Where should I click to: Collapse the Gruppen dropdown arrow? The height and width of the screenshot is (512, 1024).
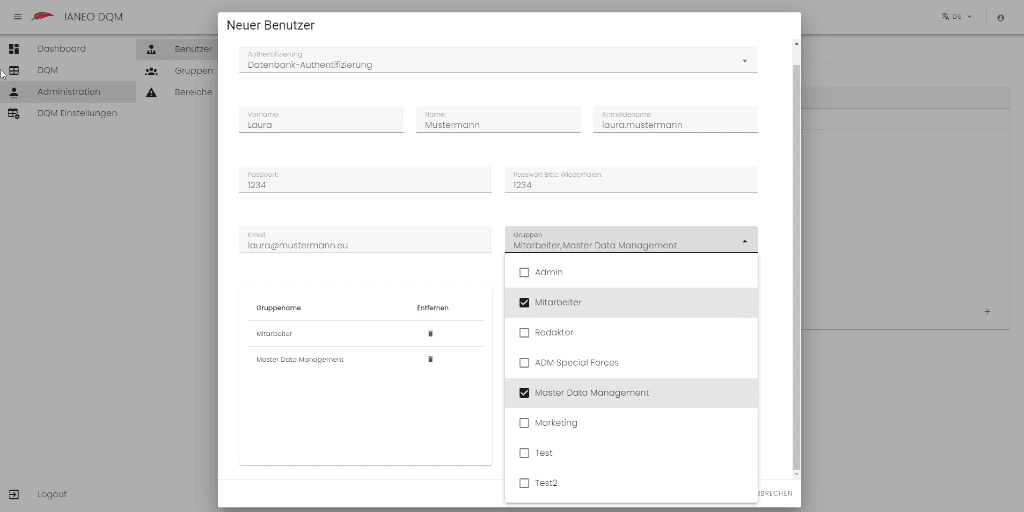tap(744, 241)
